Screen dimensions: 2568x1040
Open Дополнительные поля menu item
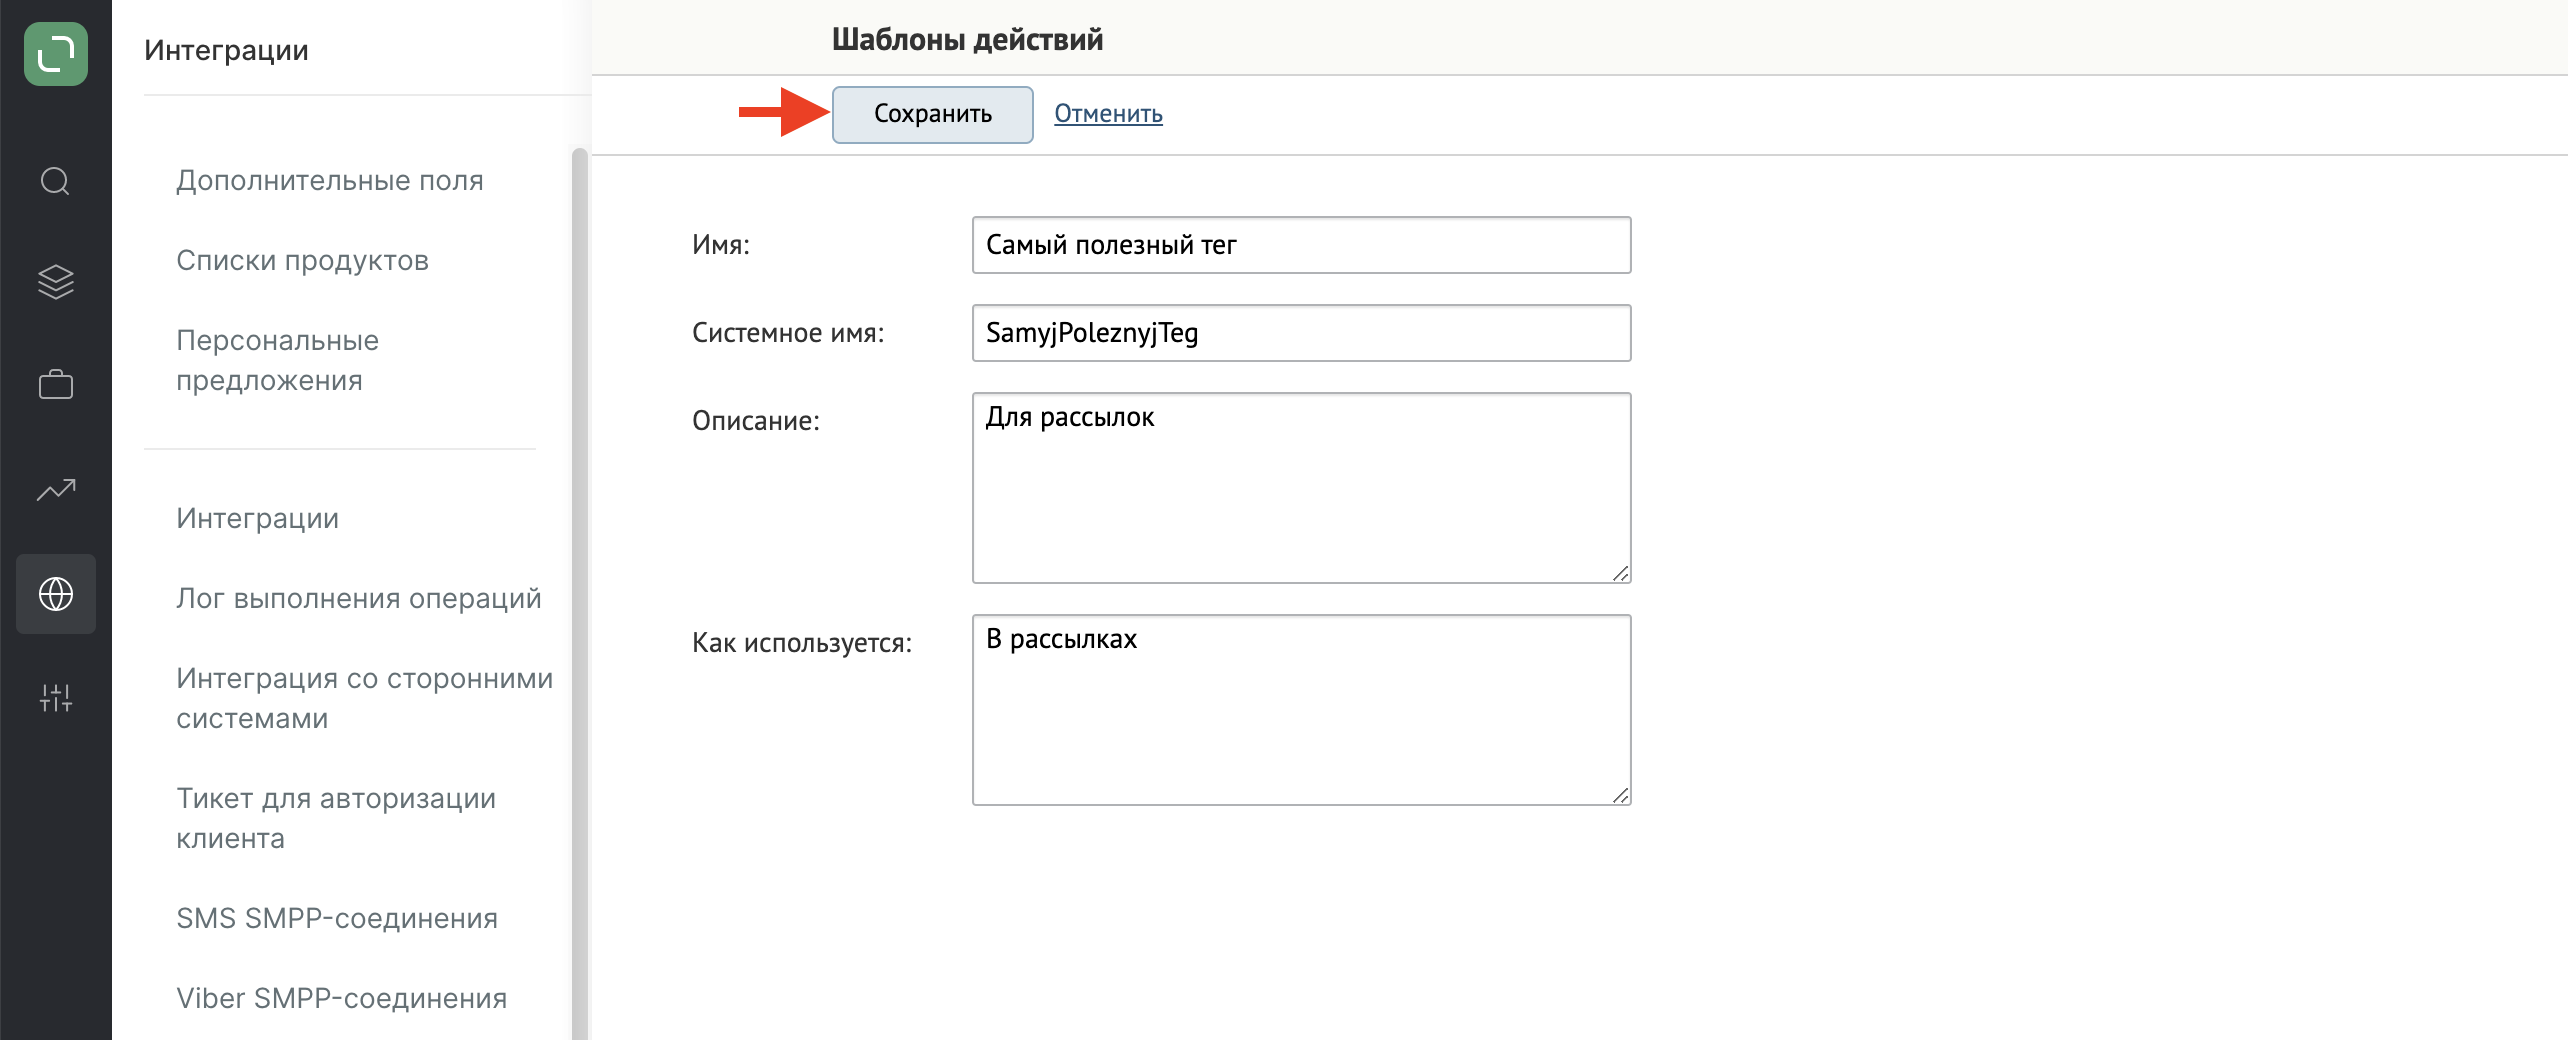pos(330,180)
